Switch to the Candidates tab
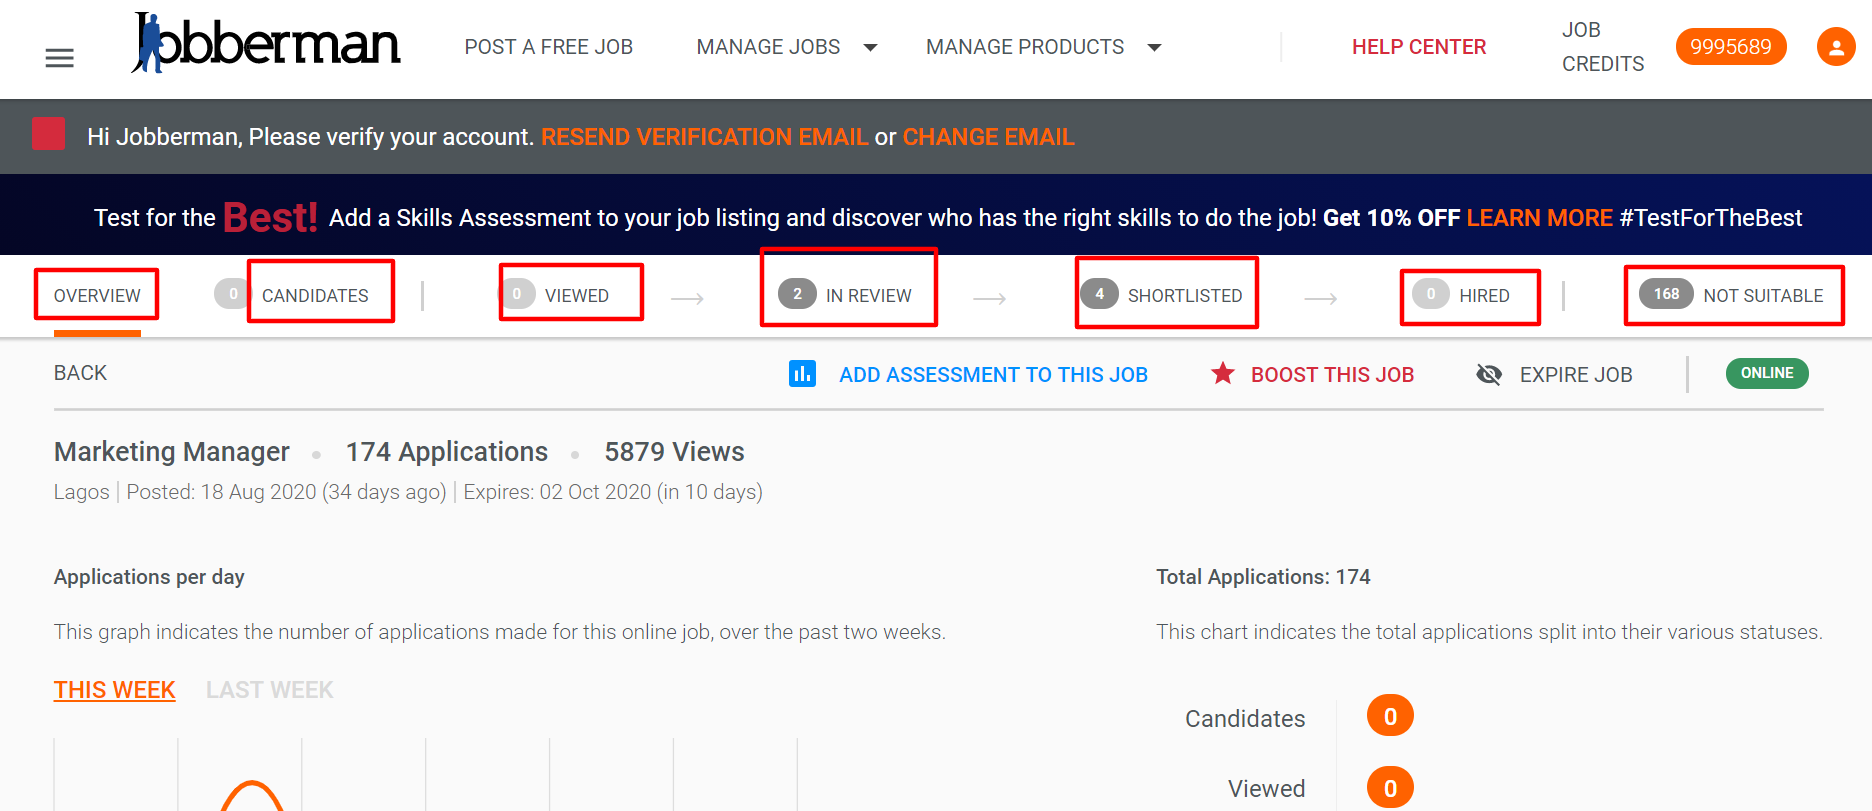This screenshot has height=811, width=1872. pyautogui.click(x=315, y=296)
